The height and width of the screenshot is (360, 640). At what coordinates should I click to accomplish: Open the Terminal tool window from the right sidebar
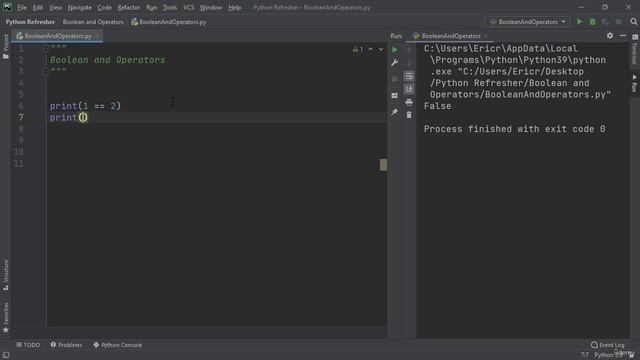pos(635,50)
